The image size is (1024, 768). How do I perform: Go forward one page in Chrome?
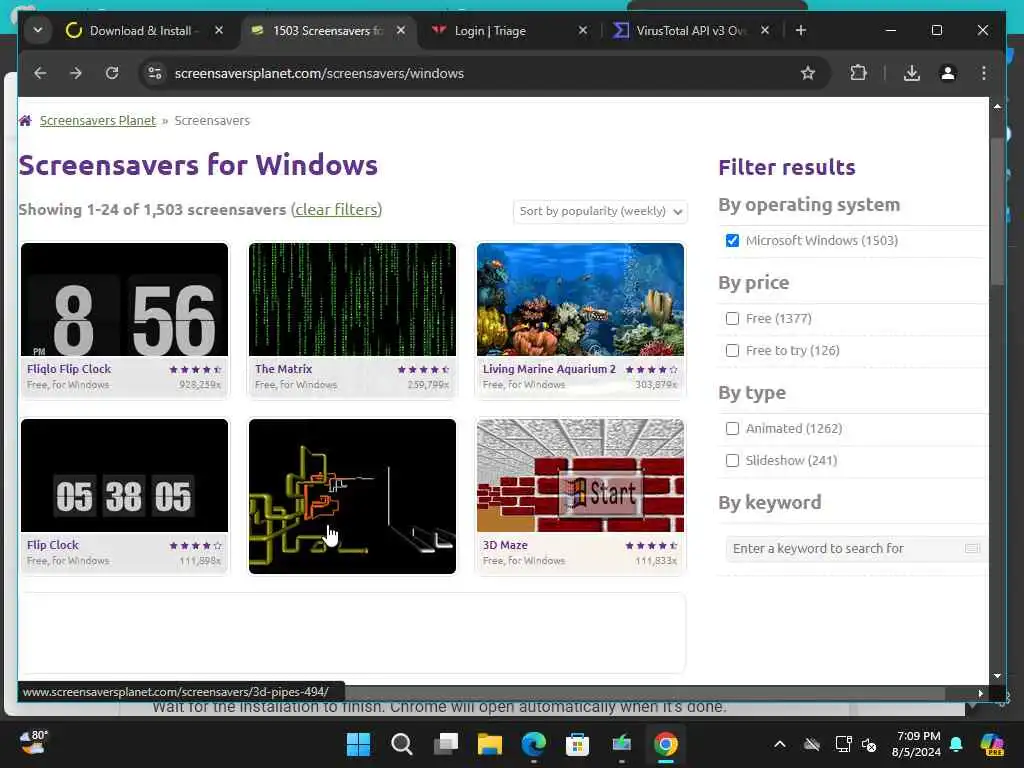coord(76,73)
